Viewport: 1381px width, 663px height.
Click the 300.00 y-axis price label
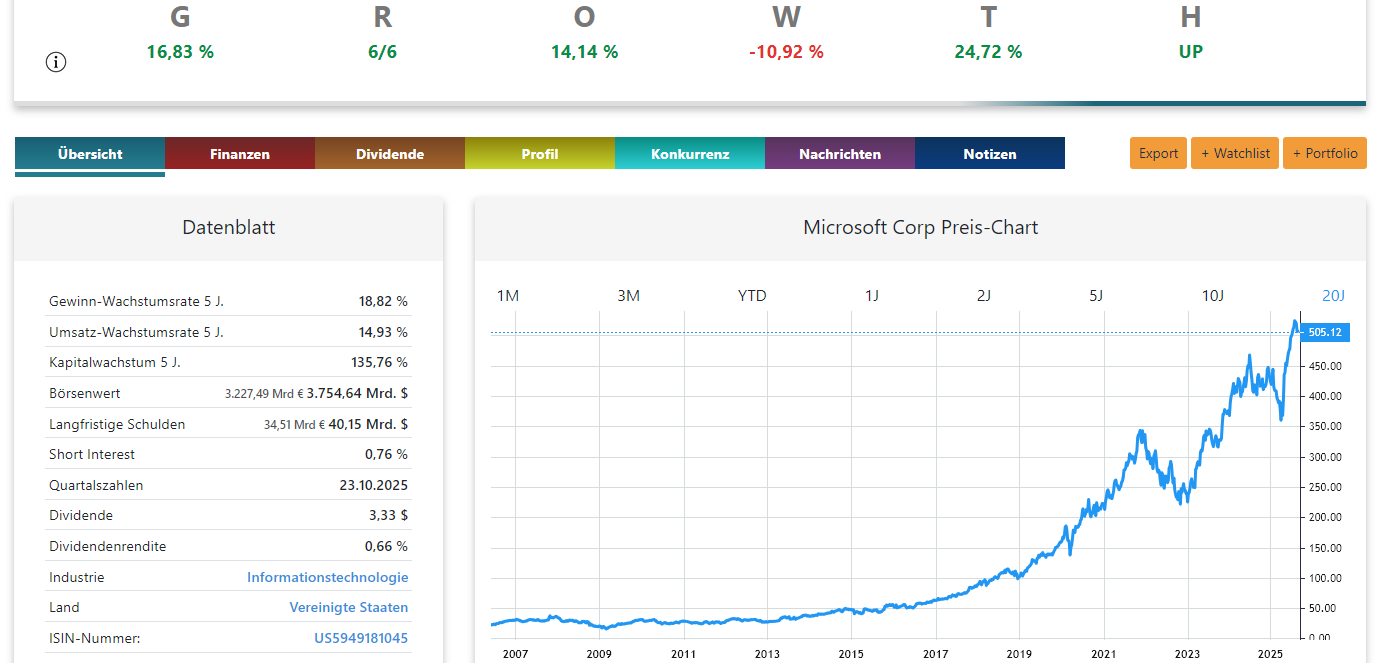1324,457
